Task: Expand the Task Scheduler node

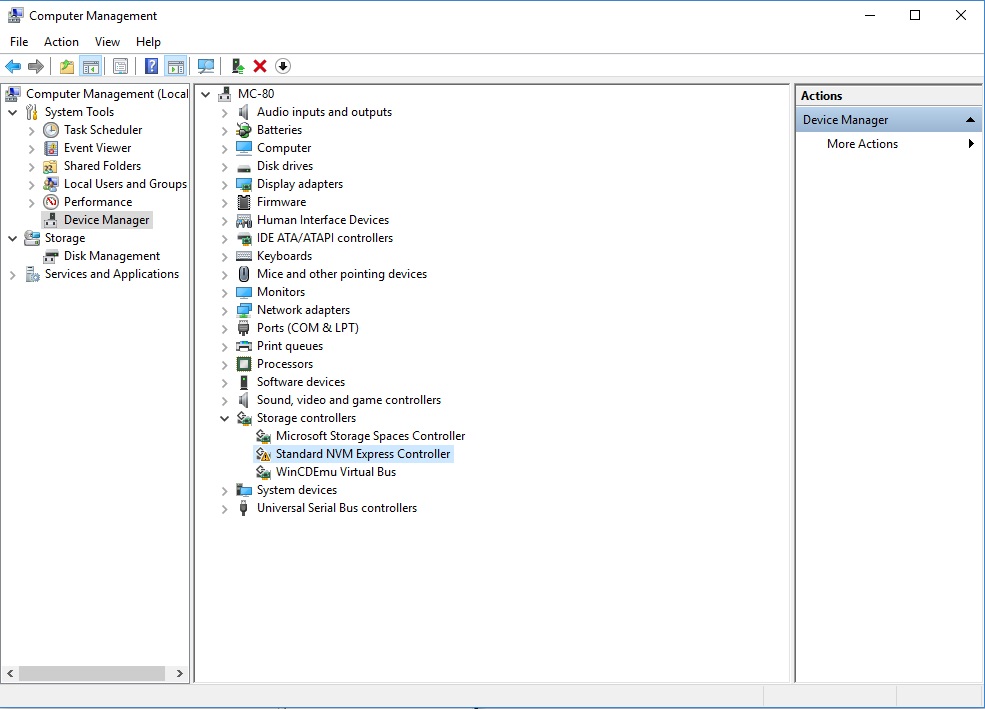Action: pos(31,131)
